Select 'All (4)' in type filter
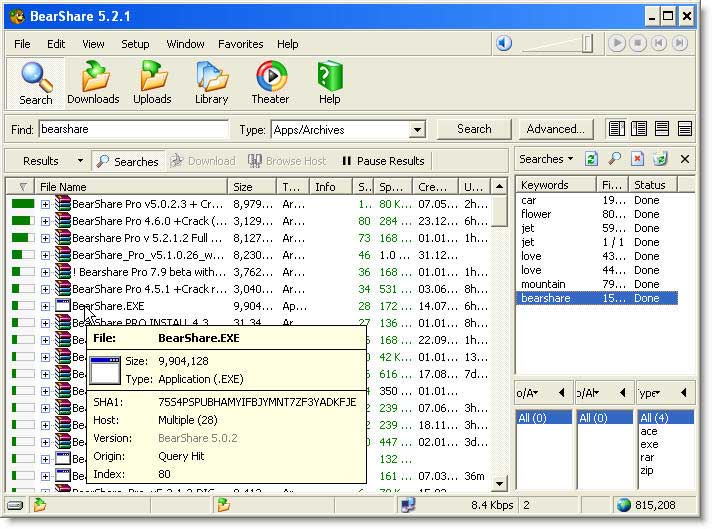Screen dimensions: 712x529 click(666, 418)
